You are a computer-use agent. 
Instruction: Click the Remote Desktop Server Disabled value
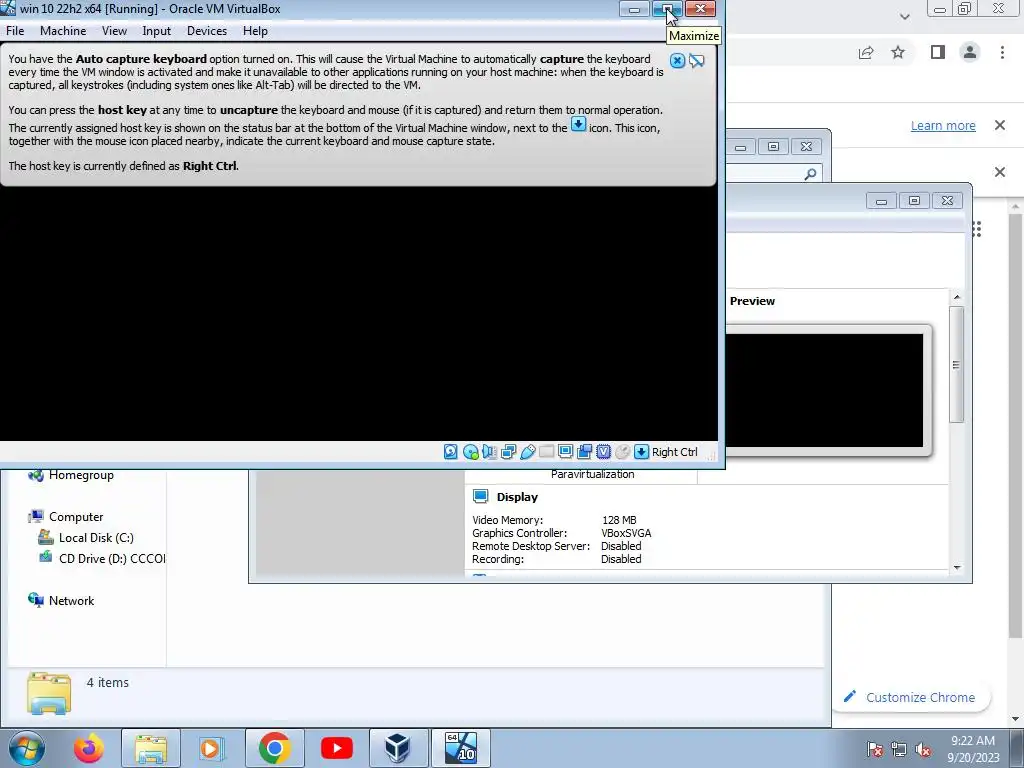coord(621,546)
